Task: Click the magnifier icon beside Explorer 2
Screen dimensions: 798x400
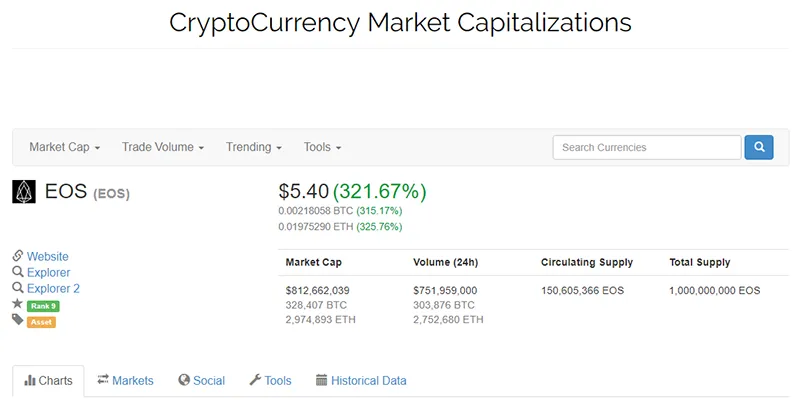Action: pos(18,288)
